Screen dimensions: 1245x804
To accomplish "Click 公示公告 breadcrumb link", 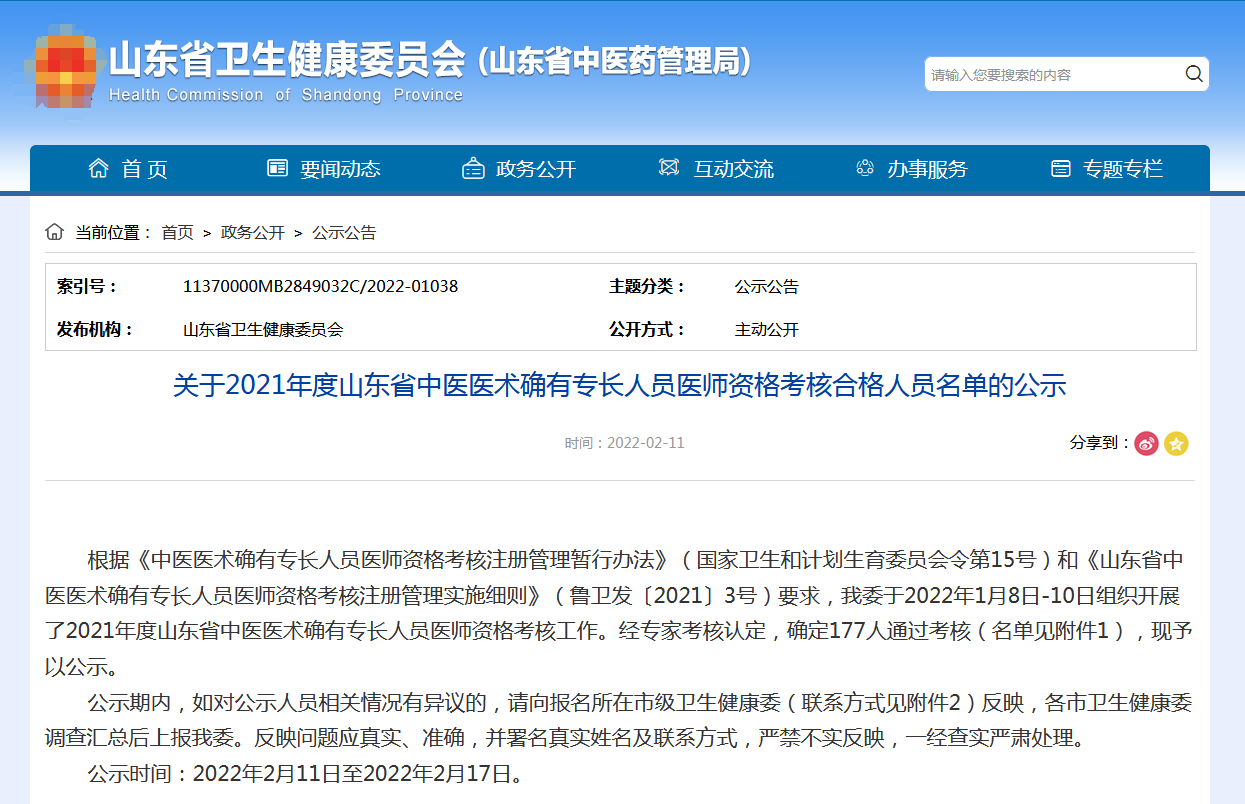I will (344, 232).
